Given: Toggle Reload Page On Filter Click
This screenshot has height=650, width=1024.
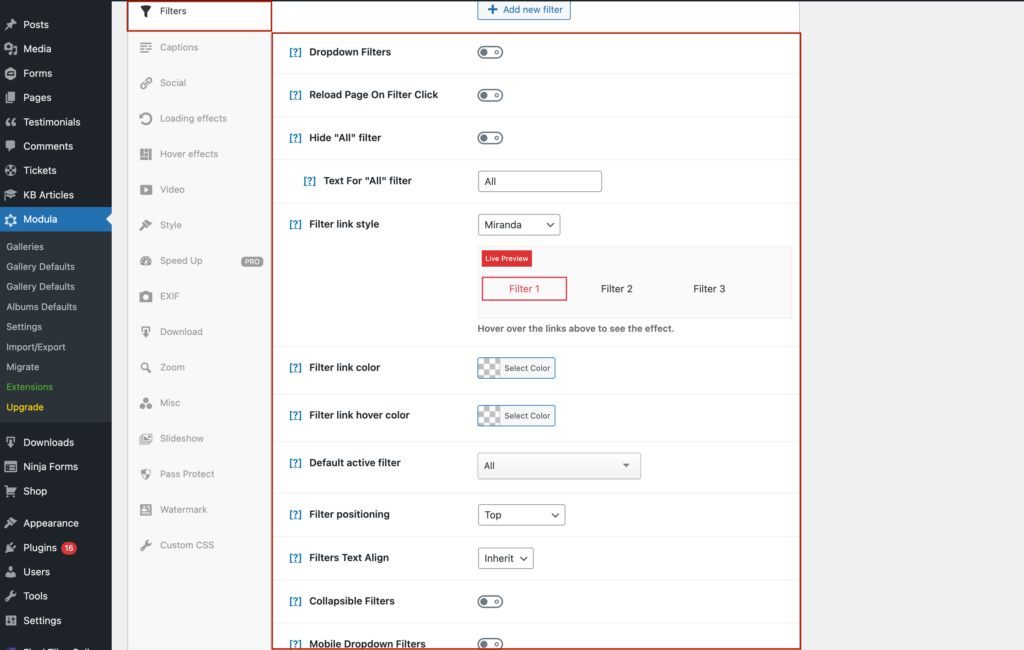Looking at the screenshot, I should [x=490, y=95].
